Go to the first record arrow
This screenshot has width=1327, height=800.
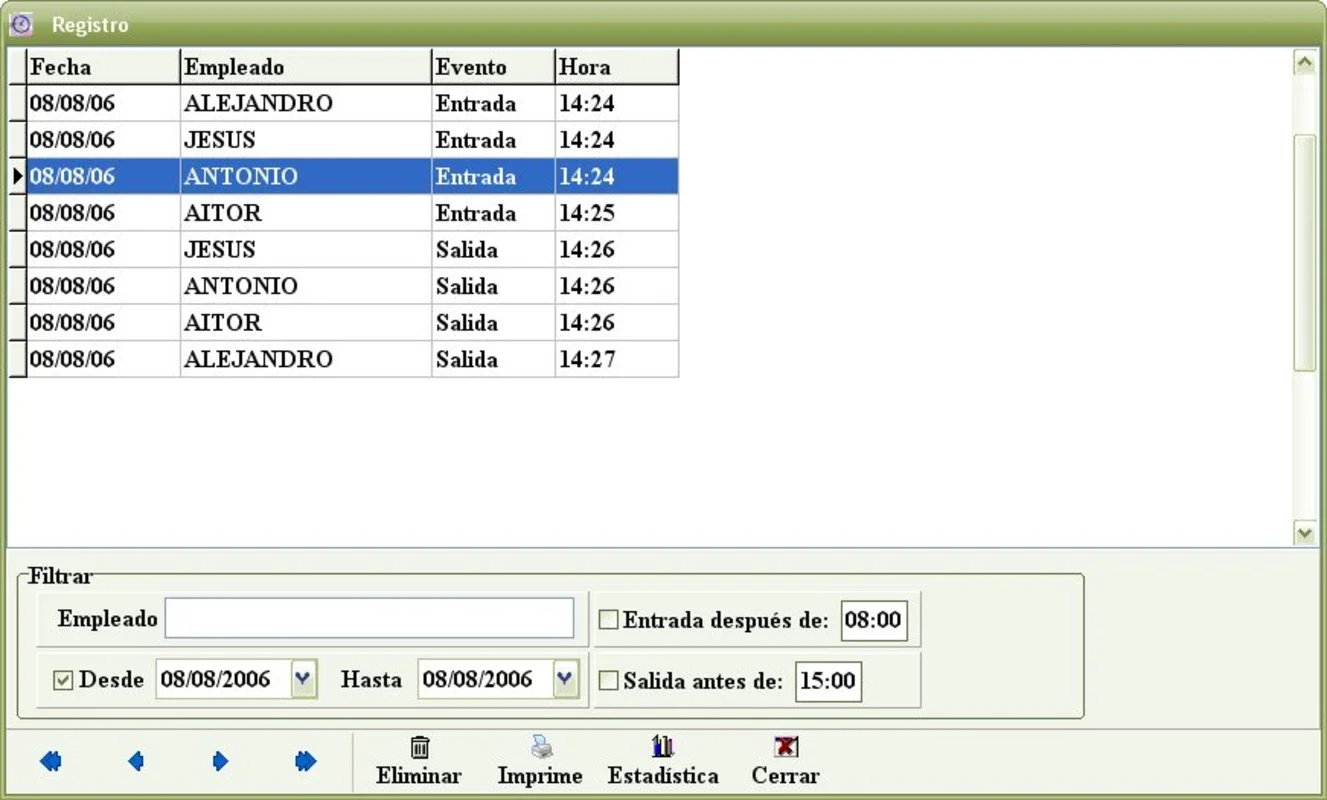[51, 762]
